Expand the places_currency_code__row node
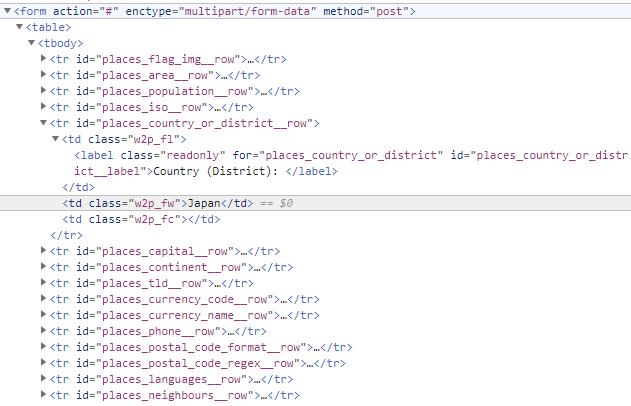Screen dimensions: 631x406 tap(43, 299)
